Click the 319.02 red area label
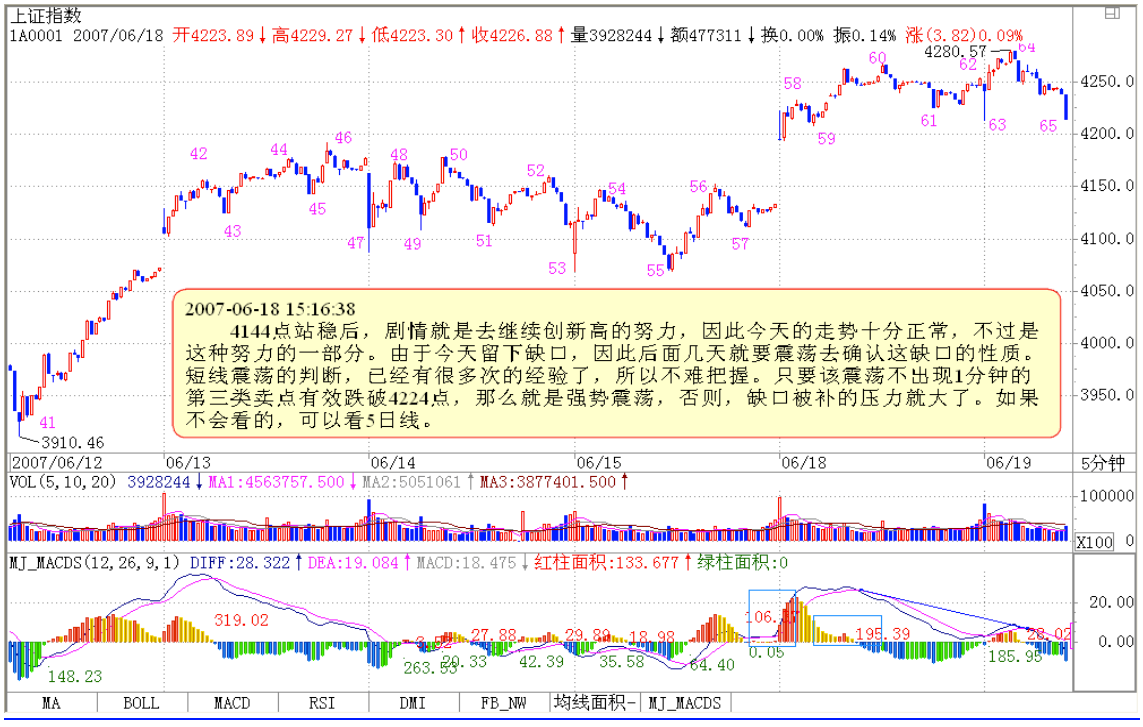Viewport: 1143px width, 727px height. pos(241,621)
